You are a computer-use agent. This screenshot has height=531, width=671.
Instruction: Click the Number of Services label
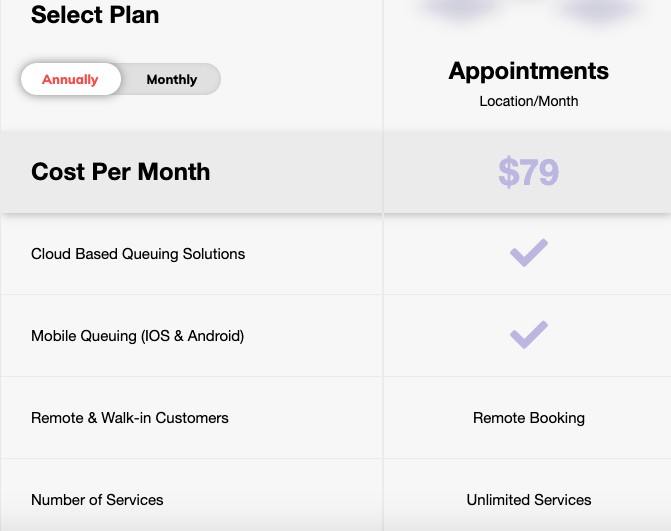[97, 500]
